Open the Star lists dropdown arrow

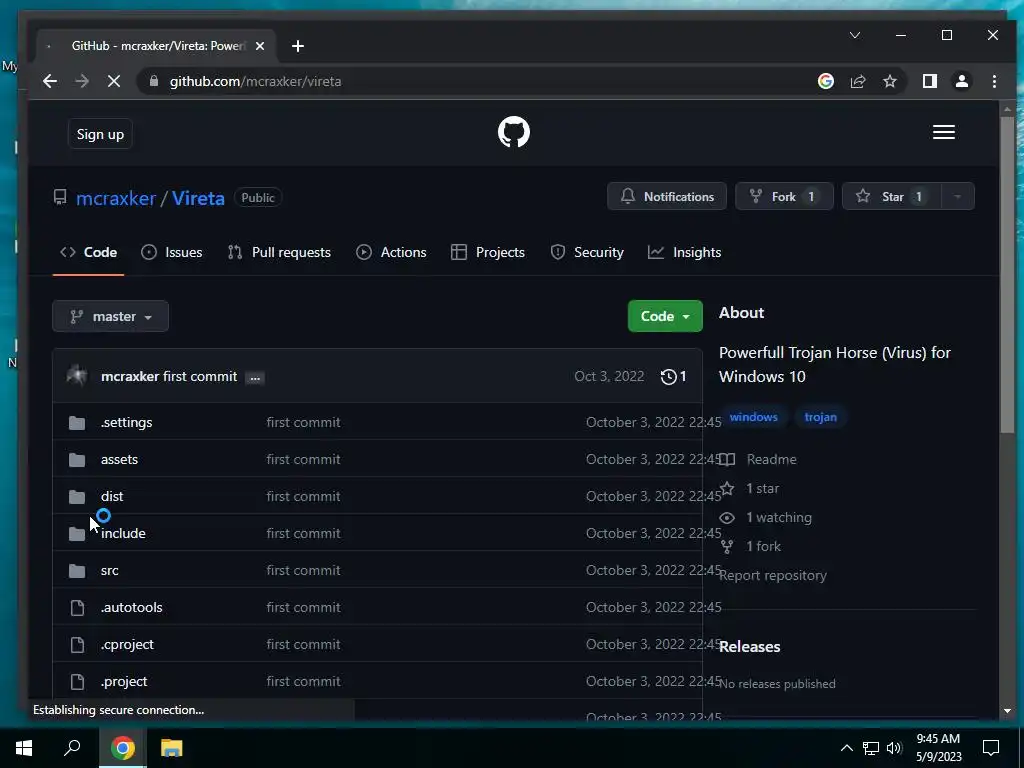[x=957, y=197]
